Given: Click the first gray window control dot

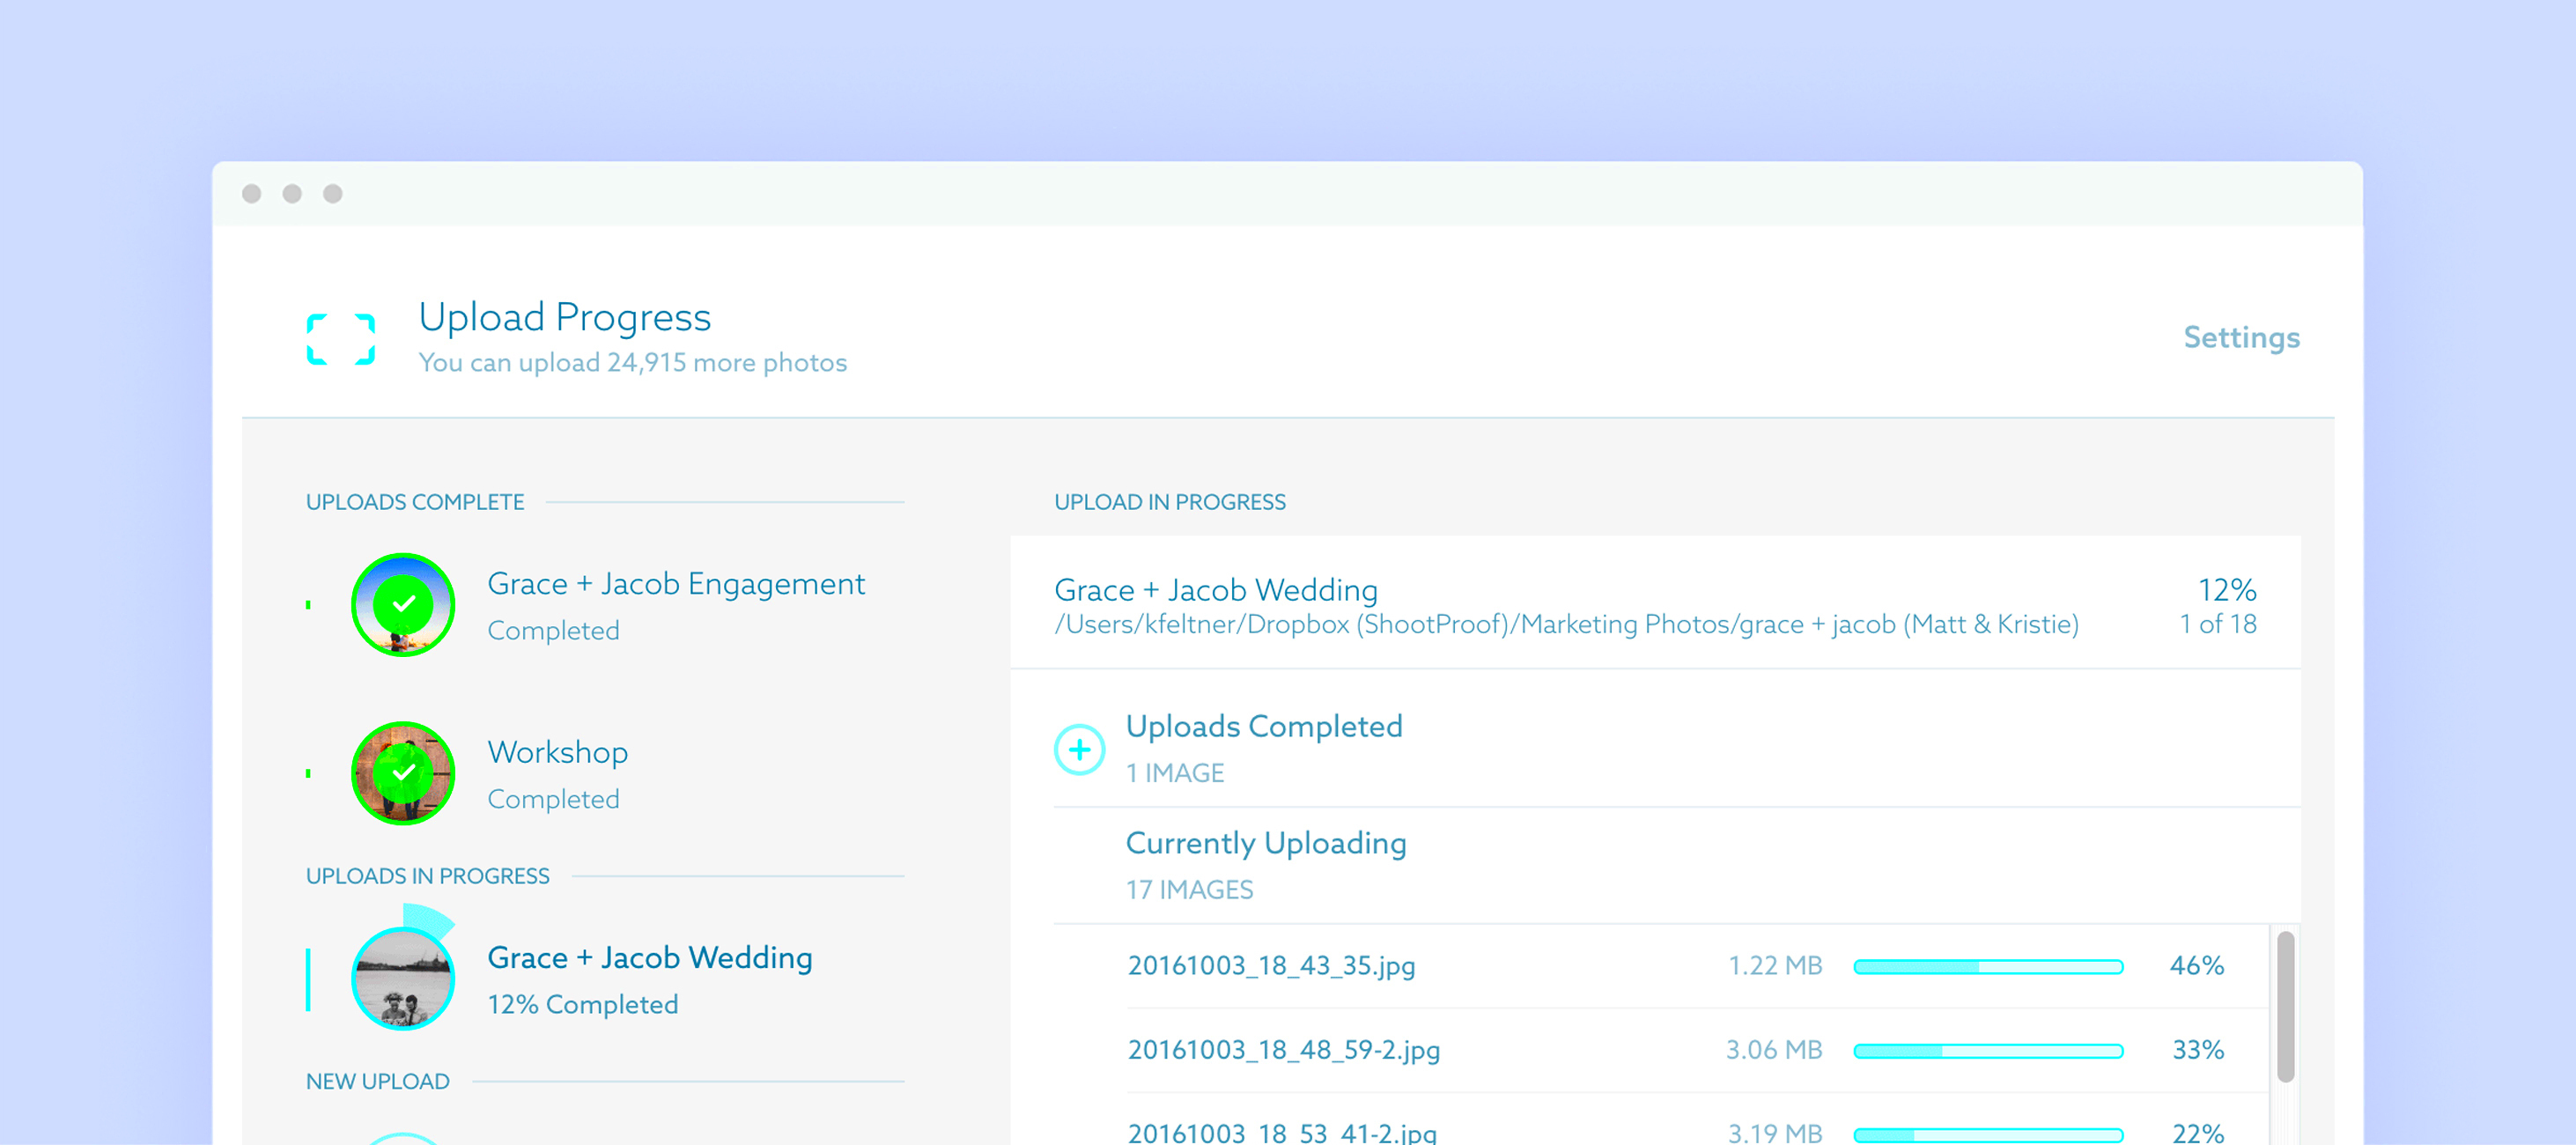Looking at the screenshot, I should coord(252,193).
